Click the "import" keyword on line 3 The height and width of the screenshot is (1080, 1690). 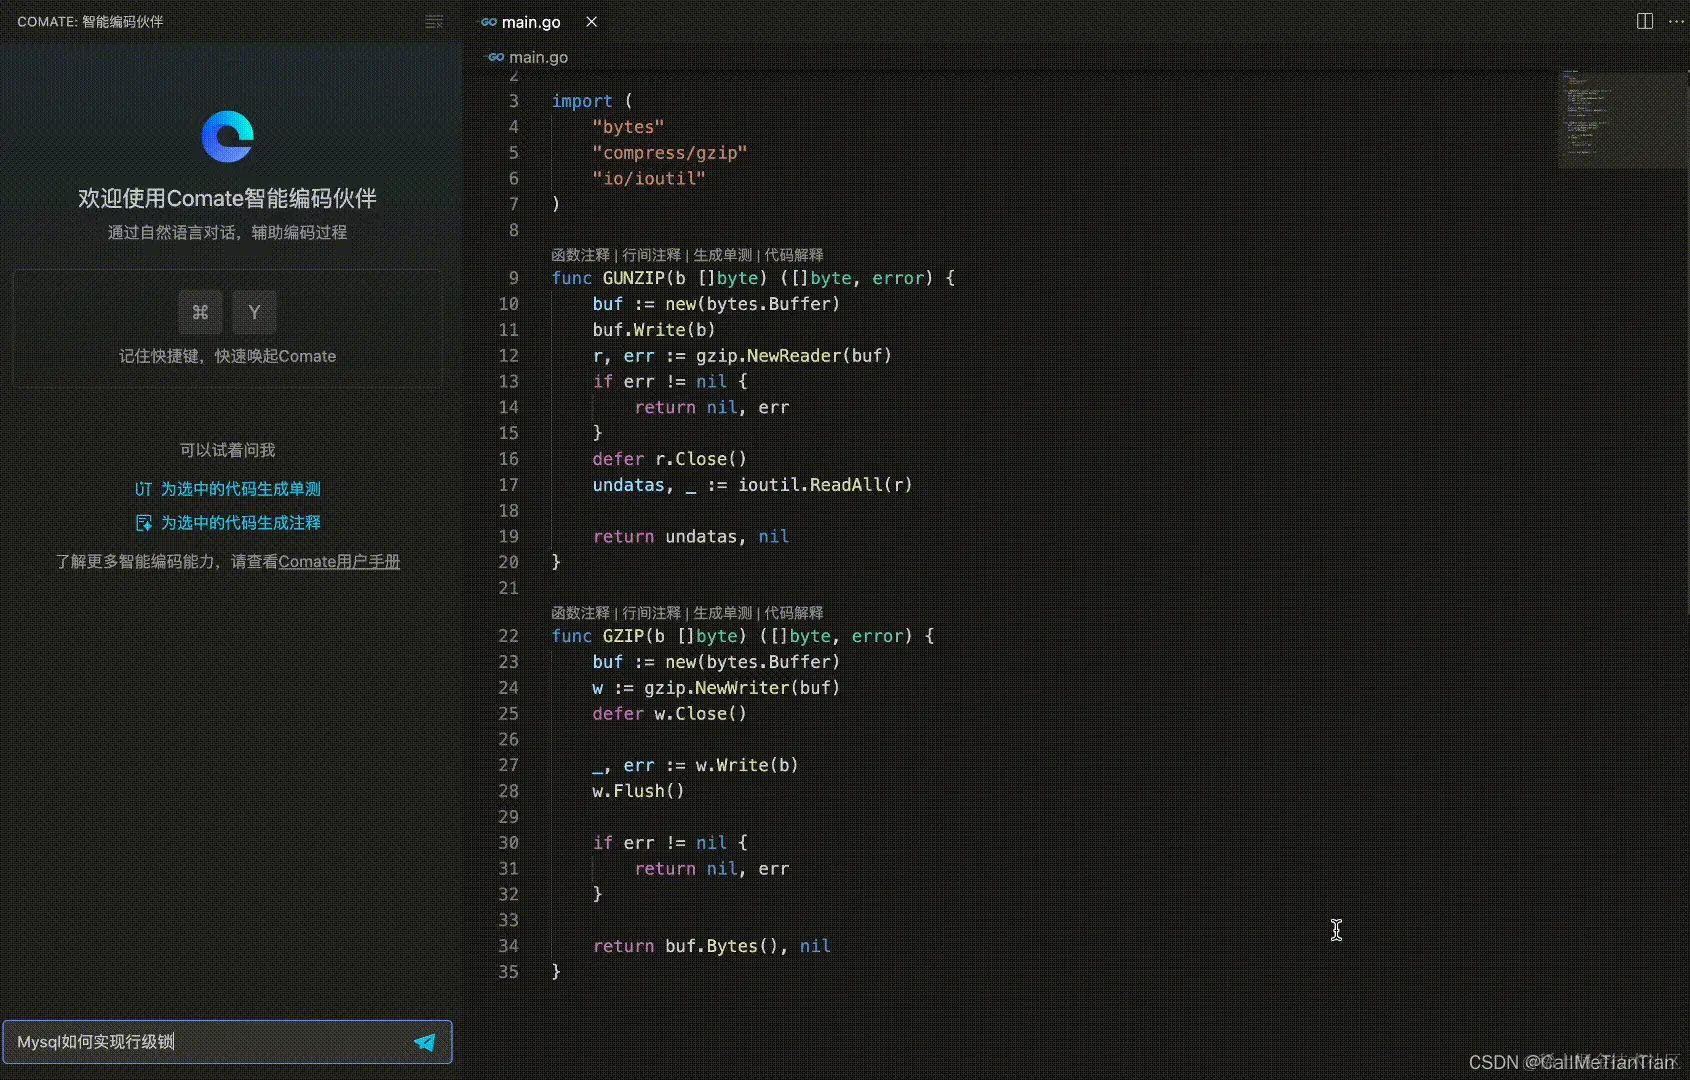(582, 101)
